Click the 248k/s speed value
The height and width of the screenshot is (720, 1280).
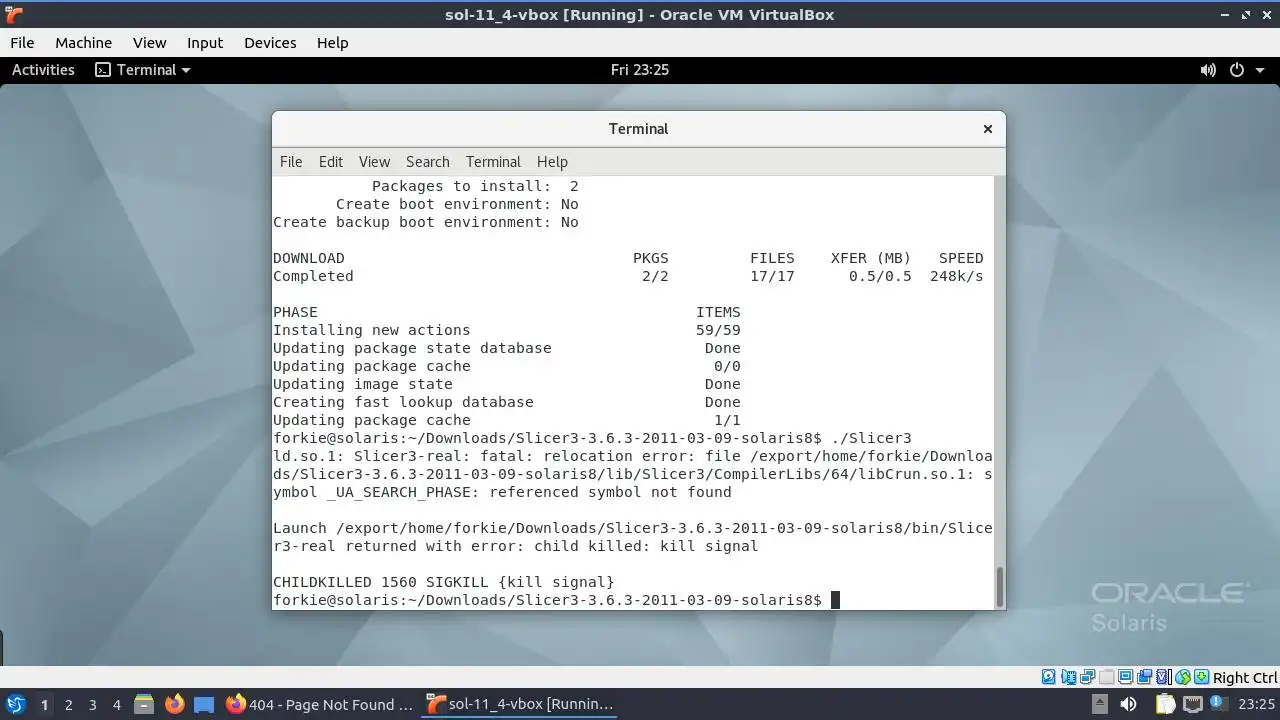(956, 276)
